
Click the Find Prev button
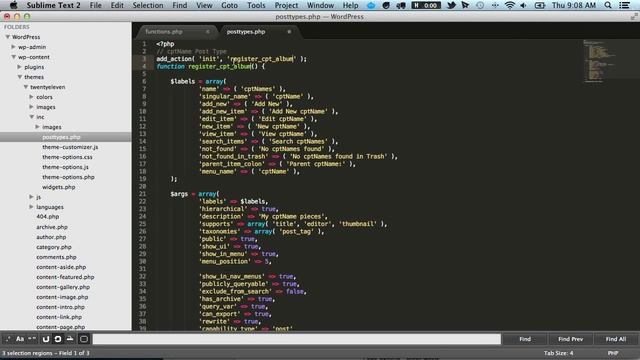570,339
